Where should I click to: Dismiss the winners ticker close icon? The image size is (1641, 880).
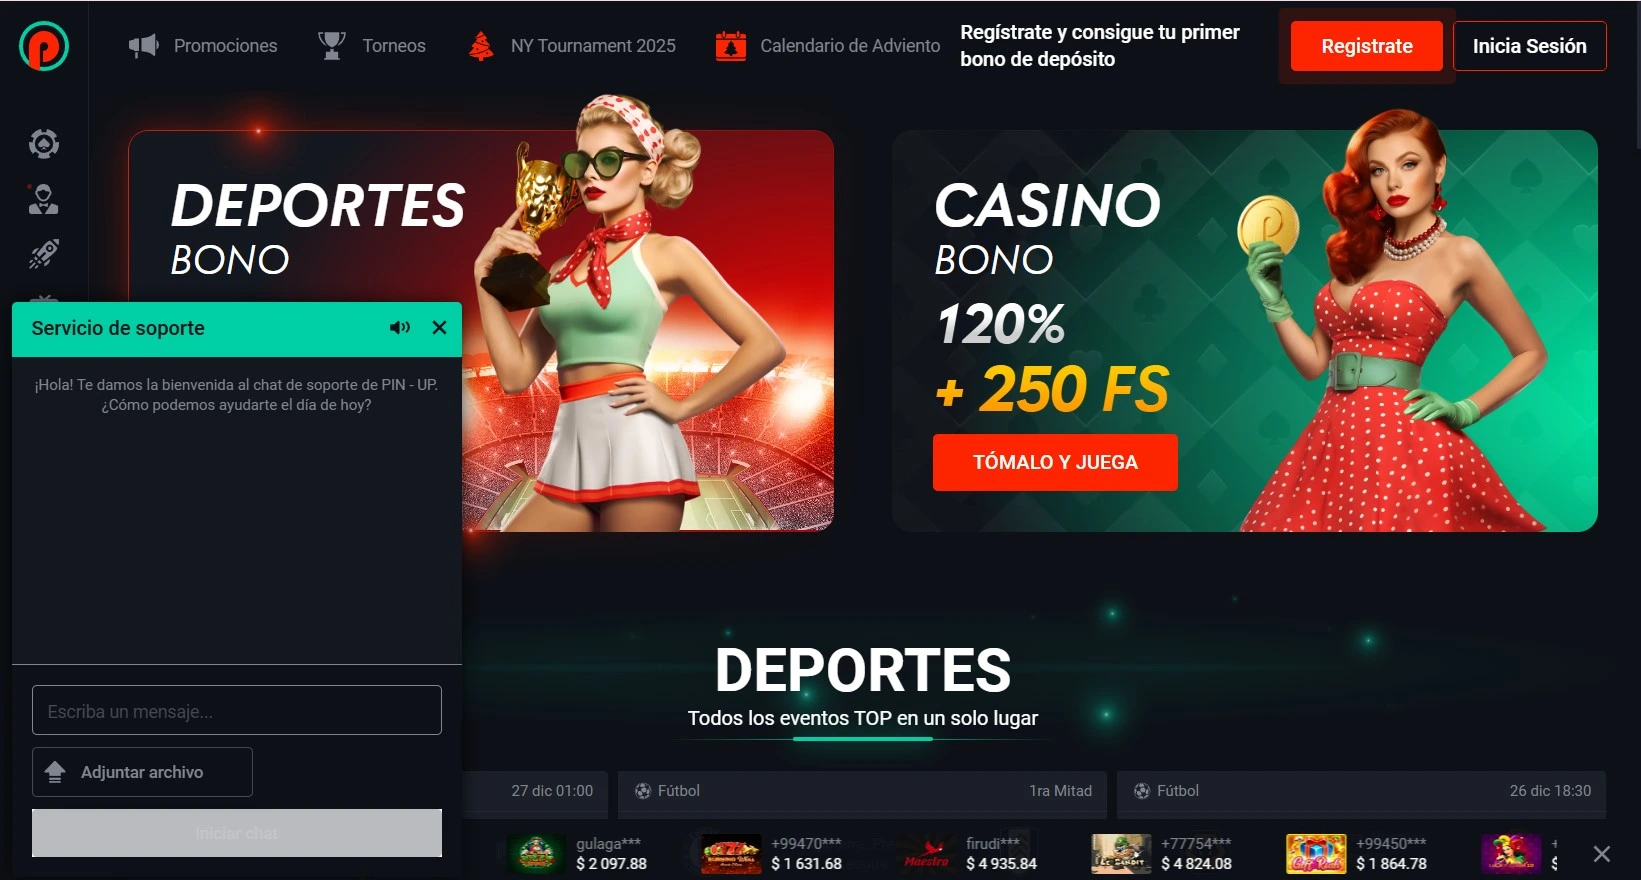coord(1602,854)
